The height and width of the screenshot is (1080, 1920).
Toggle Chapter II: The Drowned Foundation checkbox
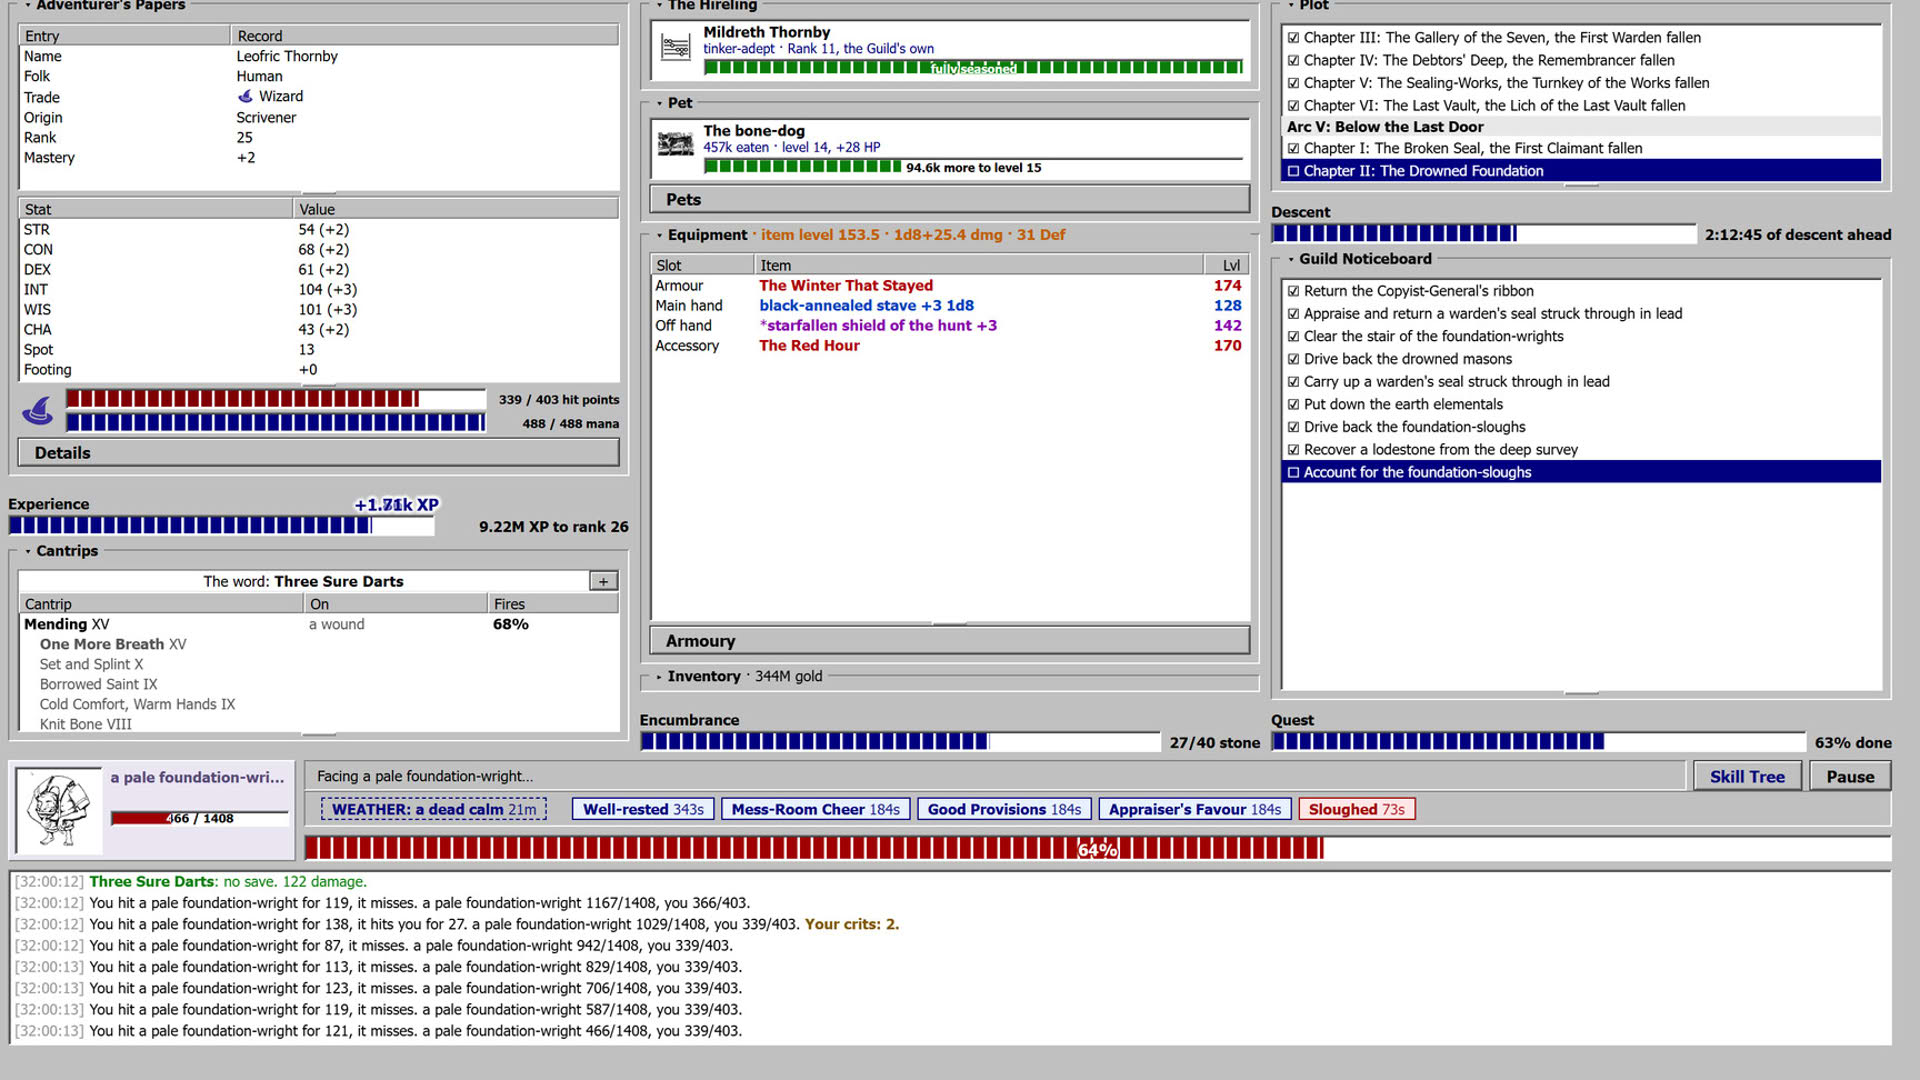point(1293,171)
